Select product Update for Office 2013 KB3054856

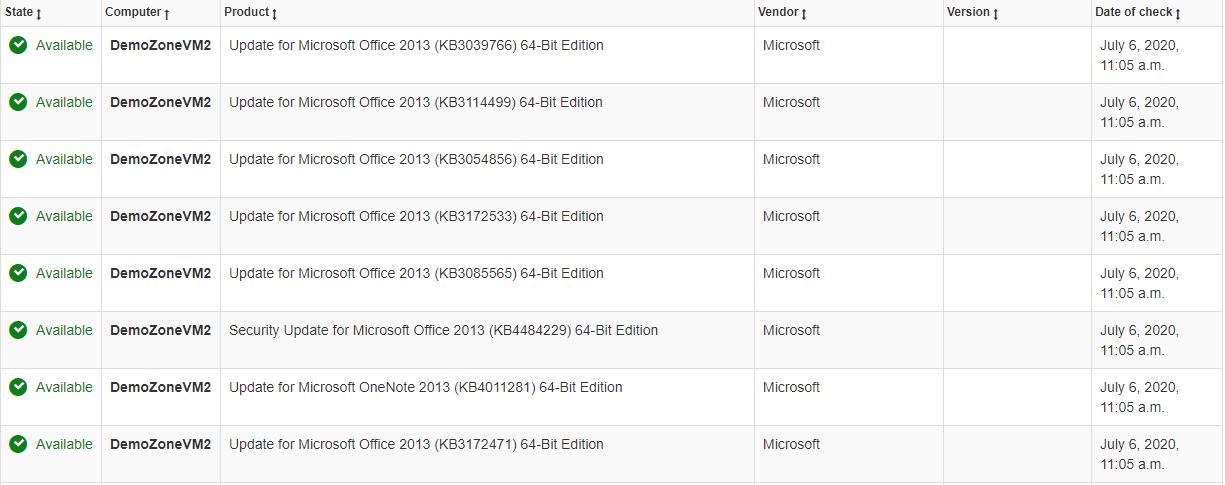[x=416, y=159]
